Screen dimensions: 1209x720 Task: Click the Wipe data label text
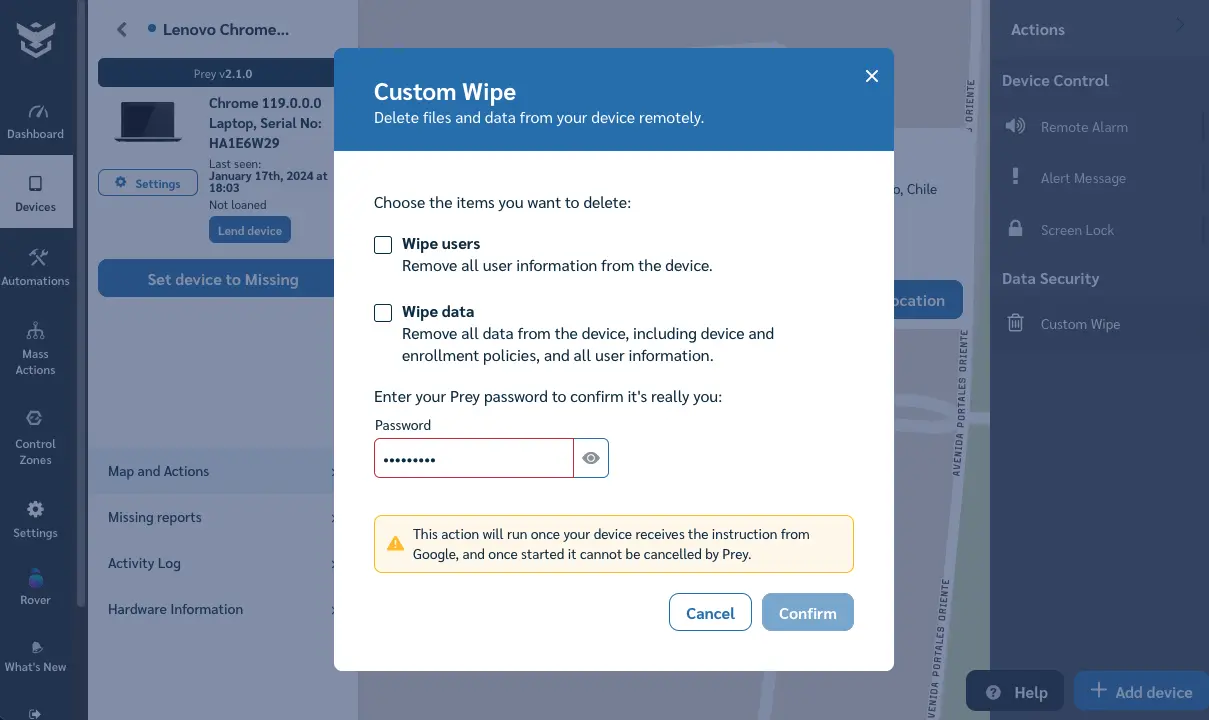tap(438, 312)
